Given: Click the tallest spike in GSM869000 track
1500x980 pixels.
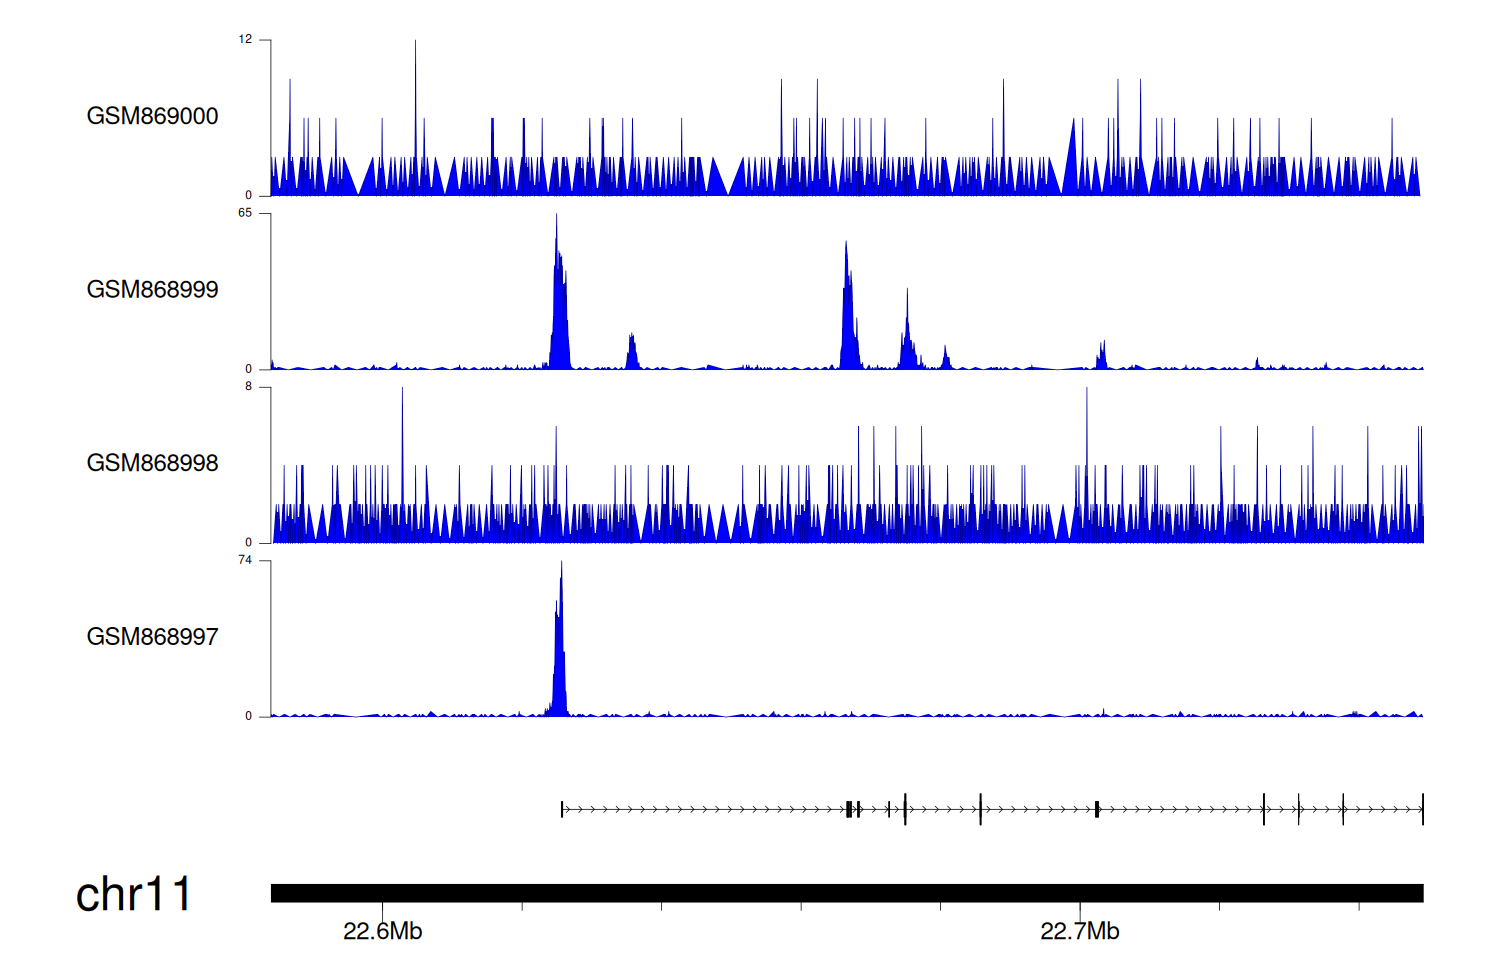Looking at the screenshot, I should (415, 110).
